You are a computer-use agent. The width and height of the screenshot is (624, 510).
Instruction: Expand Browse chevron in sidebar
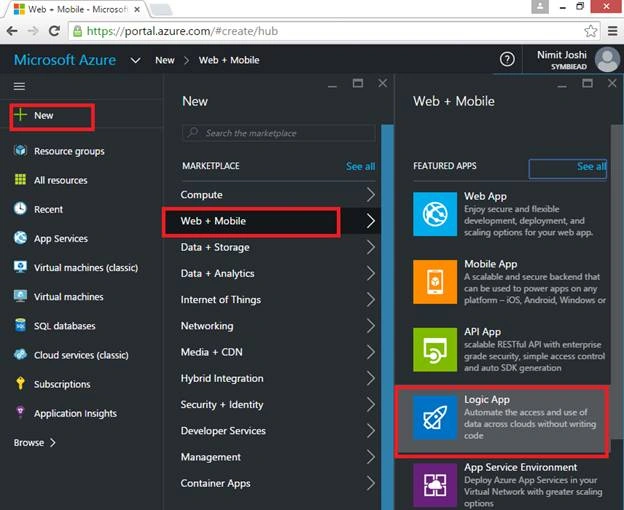pos(53,442)
